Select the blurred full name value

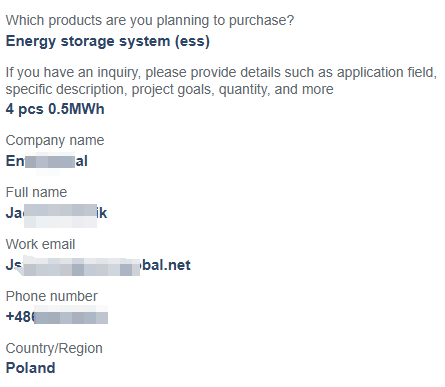click(56, 213)
